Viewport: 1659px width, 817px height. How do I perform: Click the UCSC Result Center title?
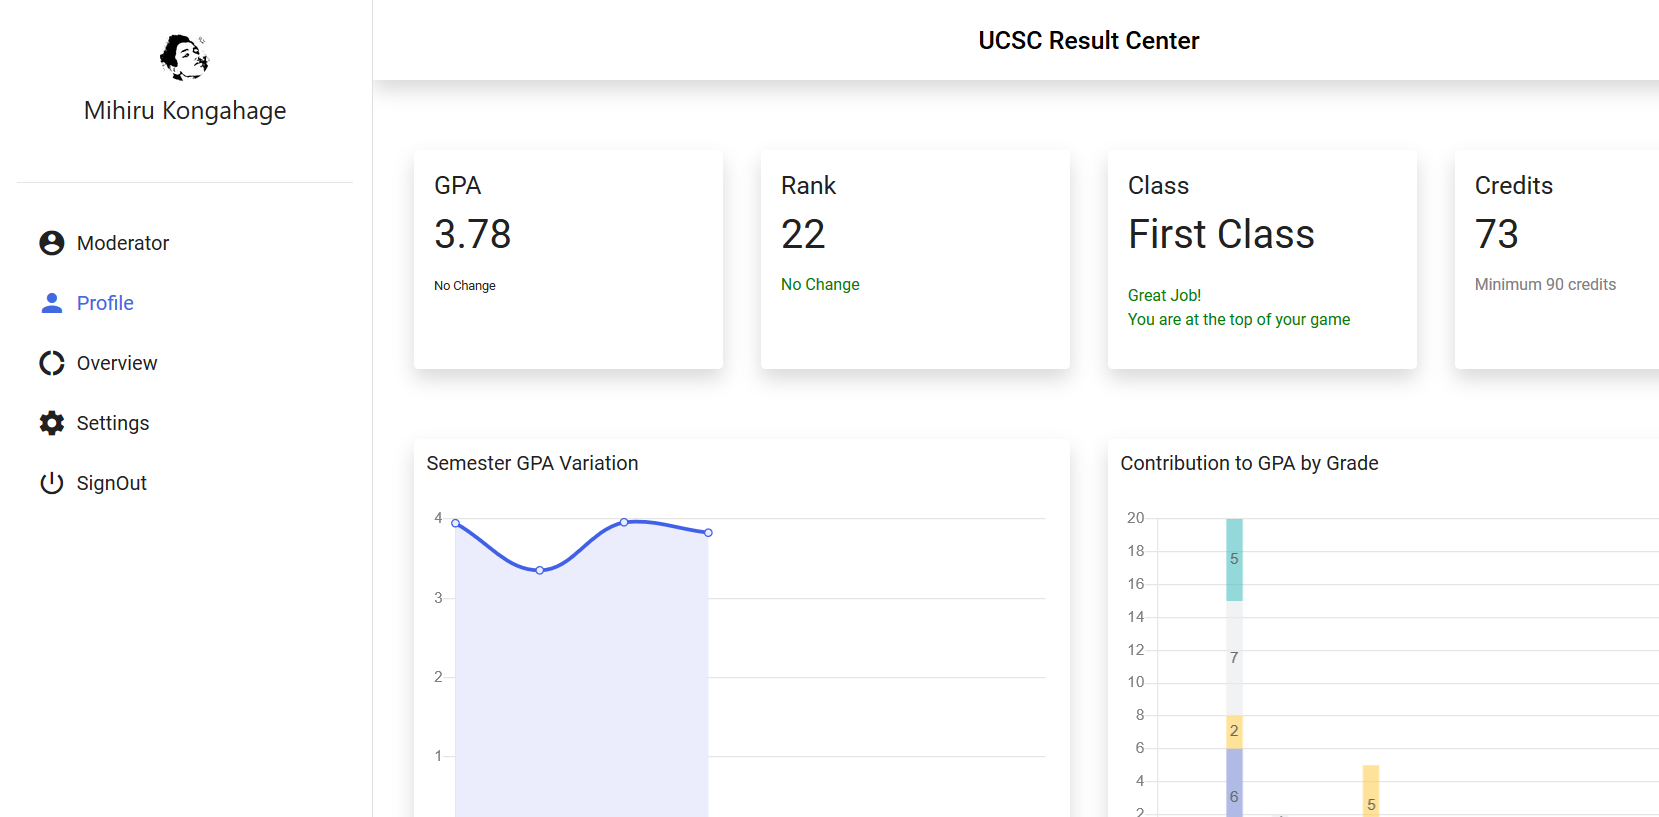[x=1089, y=41]
